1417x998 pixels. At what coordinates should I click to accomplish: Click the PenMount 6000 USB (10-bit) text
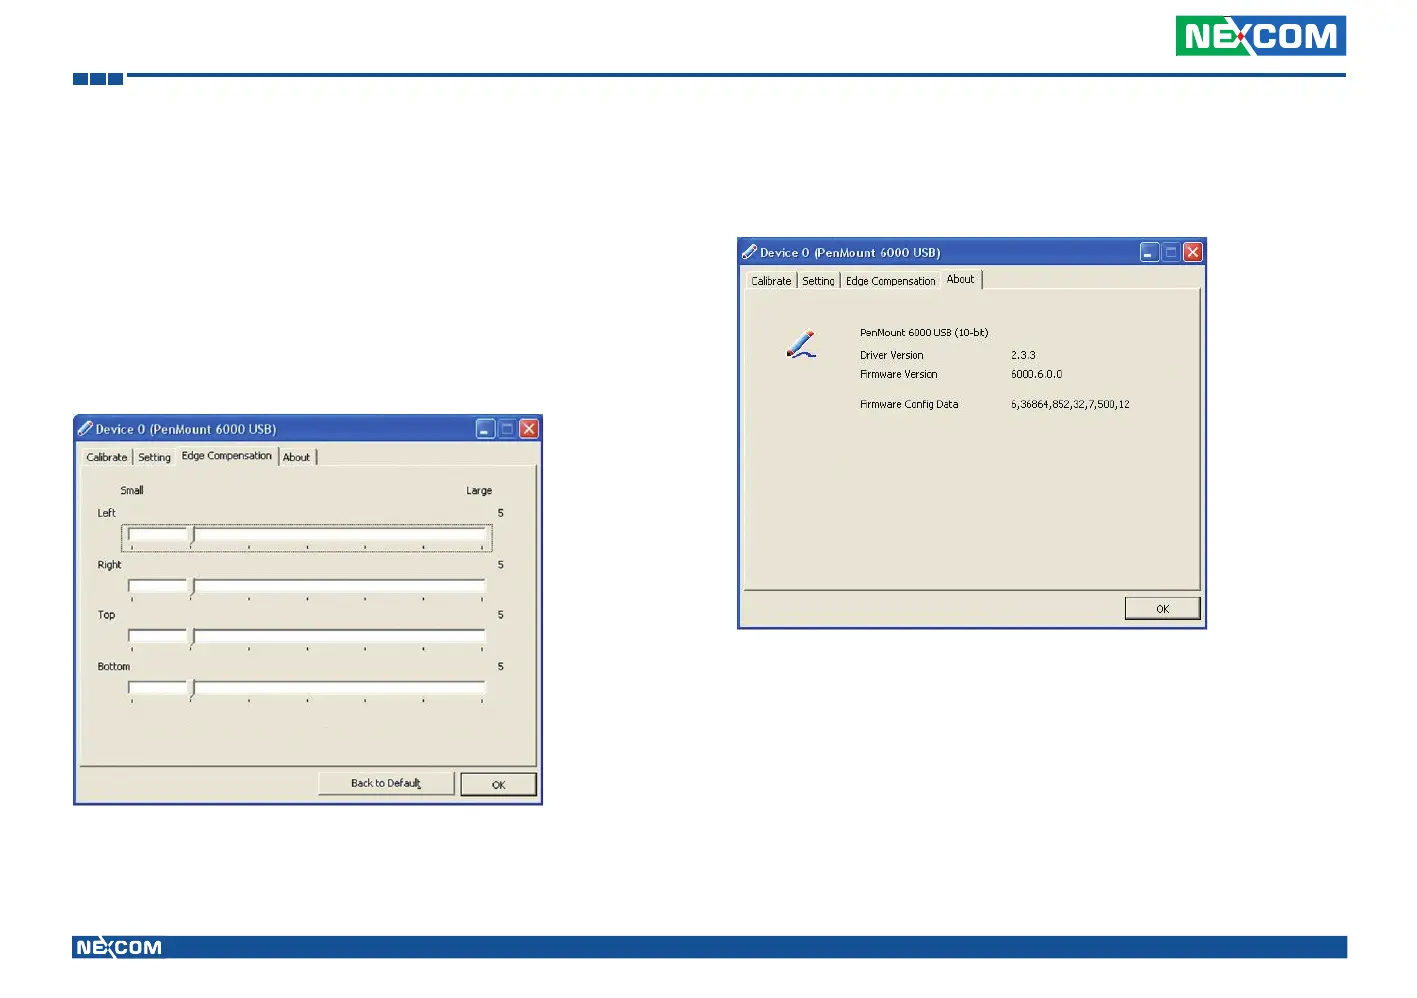pyautogui.click(x=924, y=332)
